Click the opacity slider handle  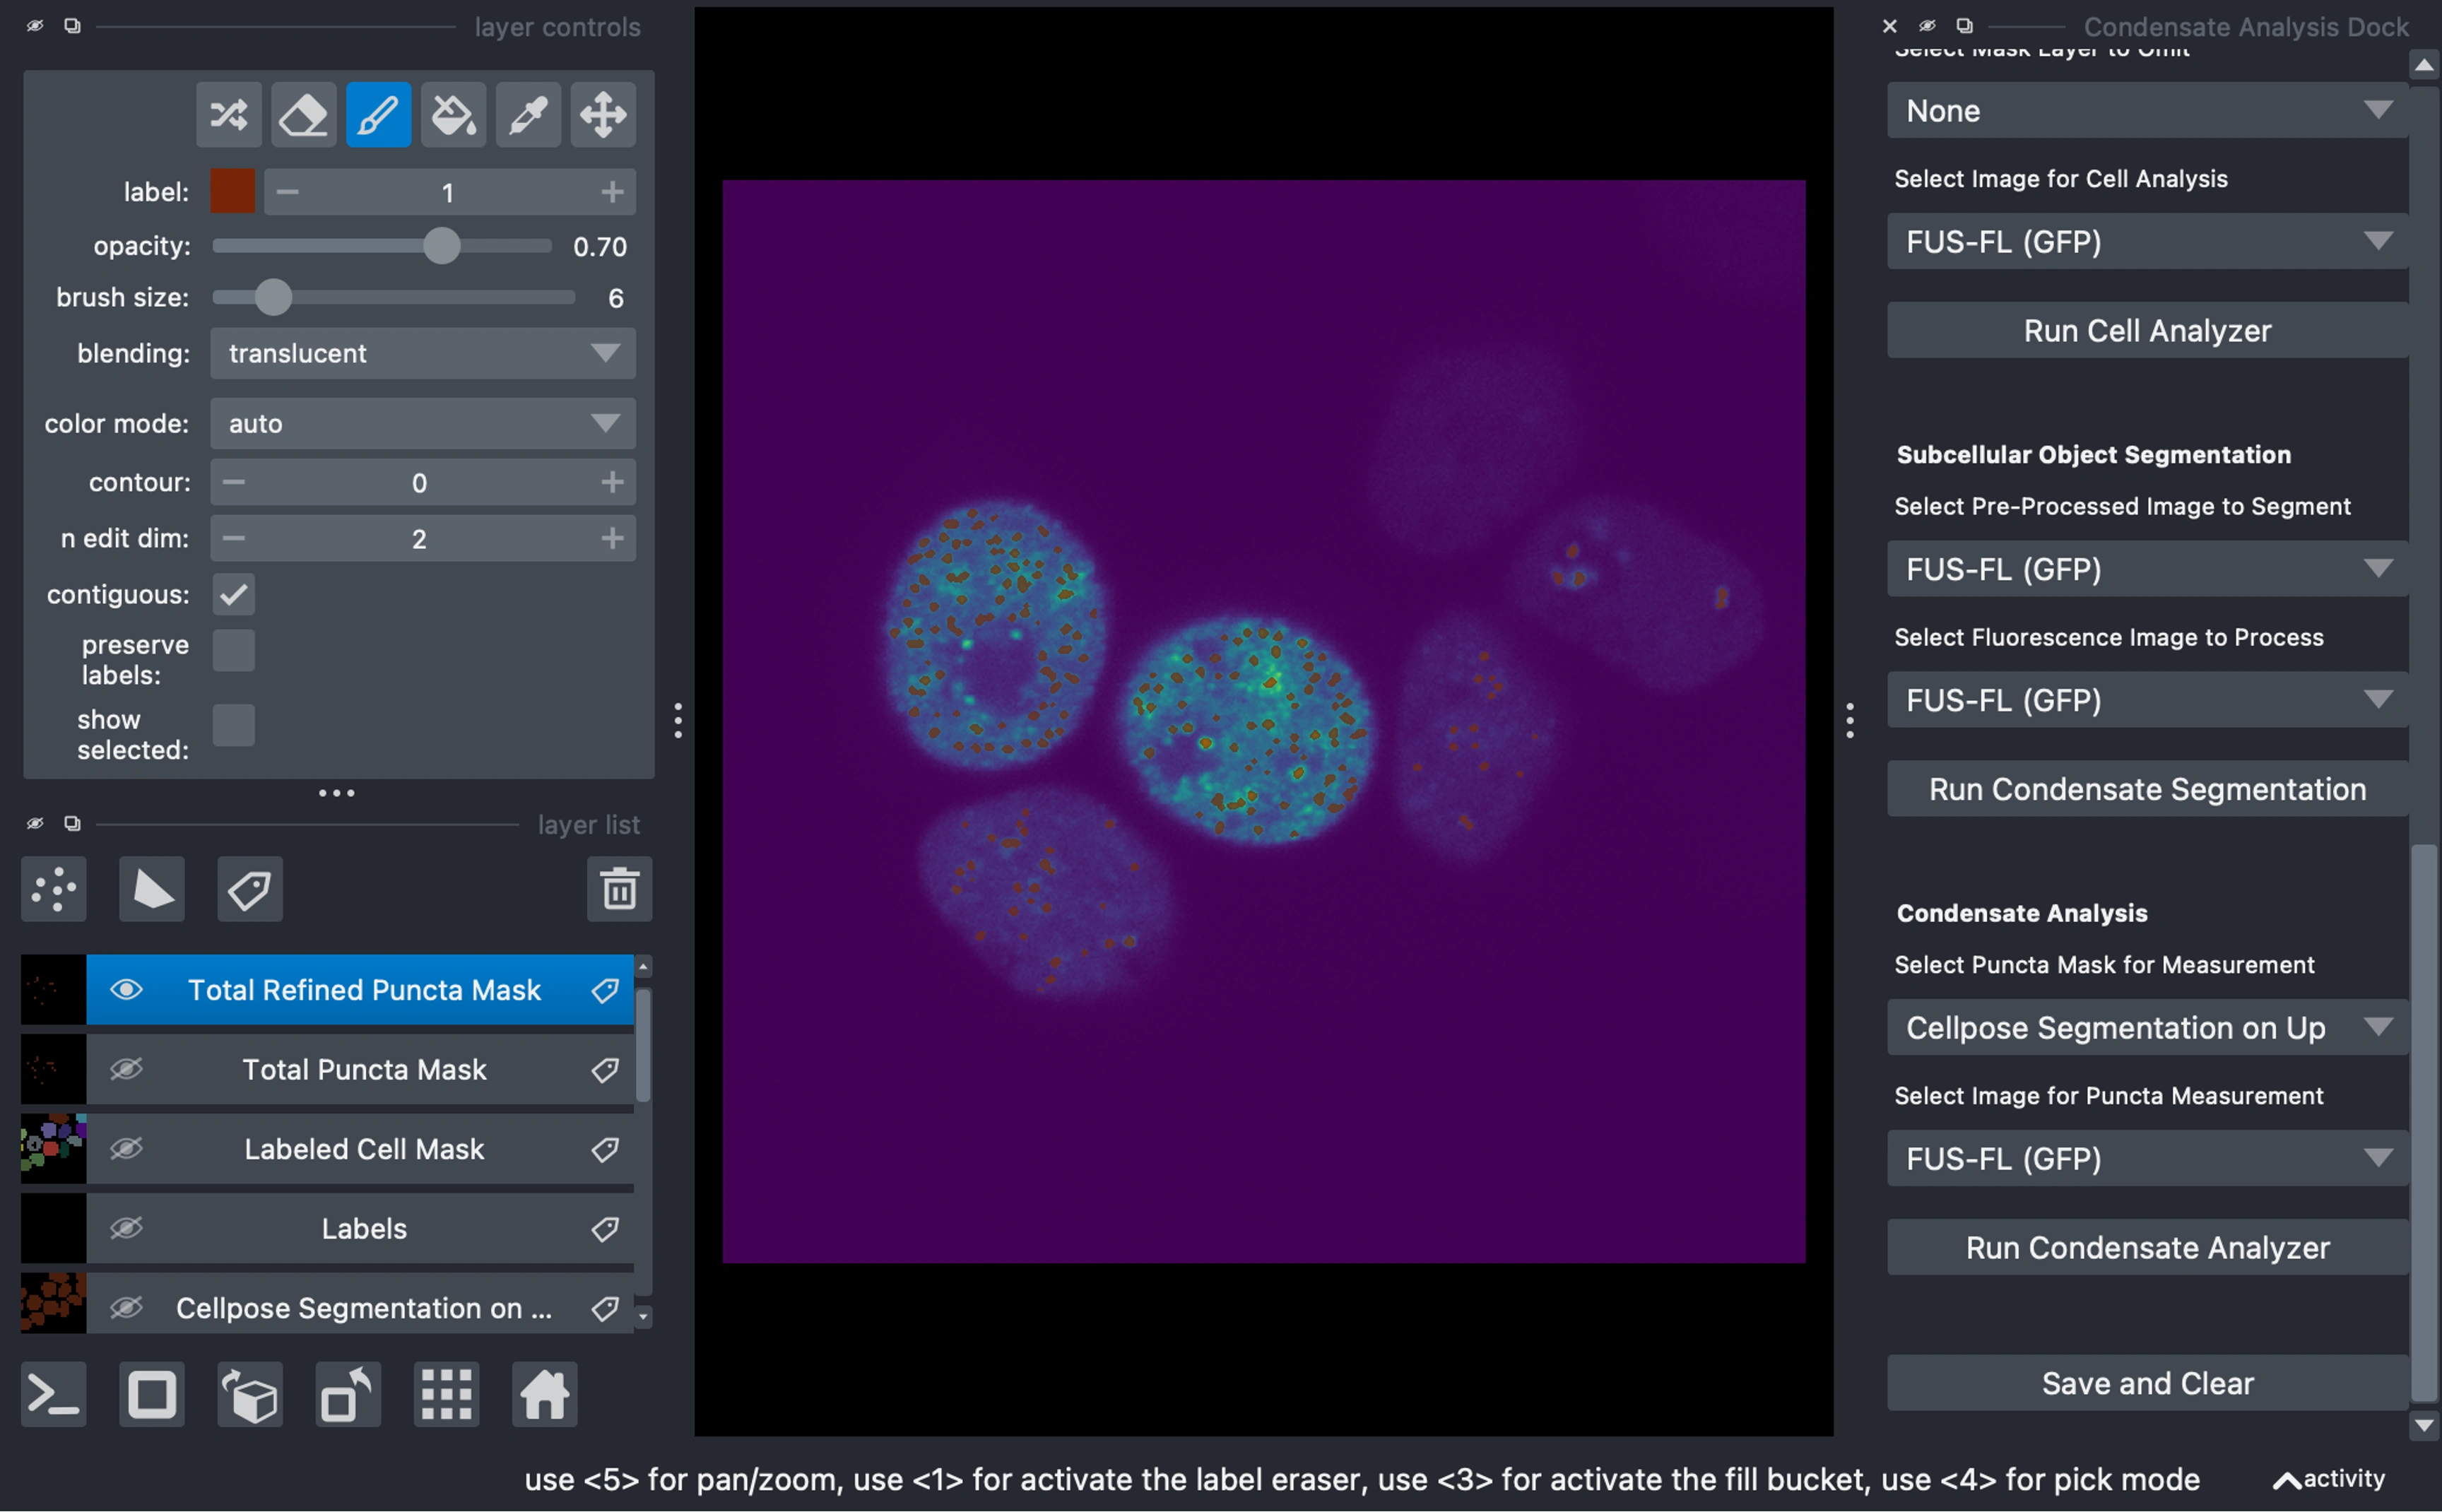(441, 246)
